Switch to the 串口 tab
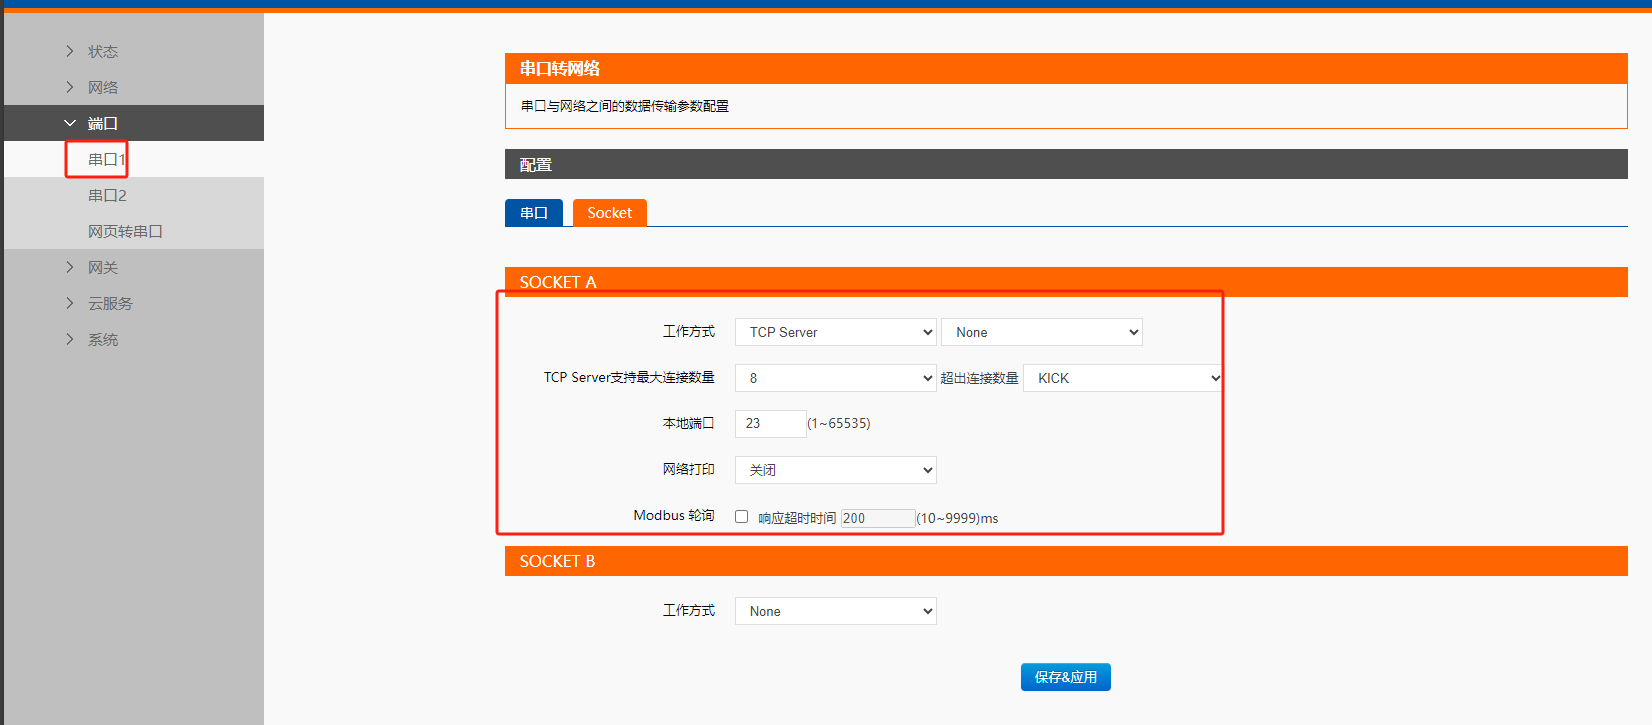The image size is (1652, 725). click(534, 213)
